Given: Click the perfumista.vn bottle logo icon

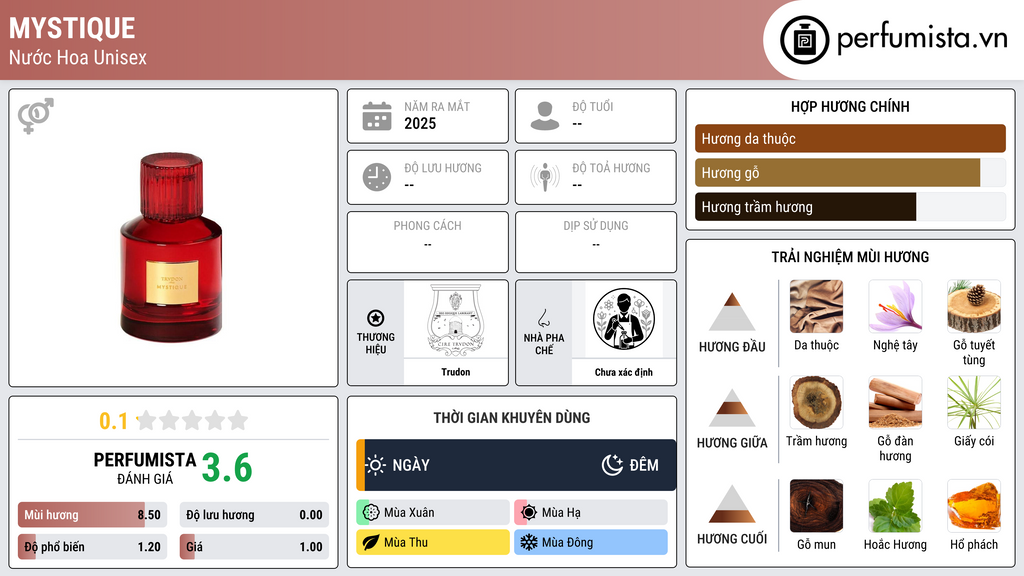Looking at the screenshot, I should [x=805, y=40].
